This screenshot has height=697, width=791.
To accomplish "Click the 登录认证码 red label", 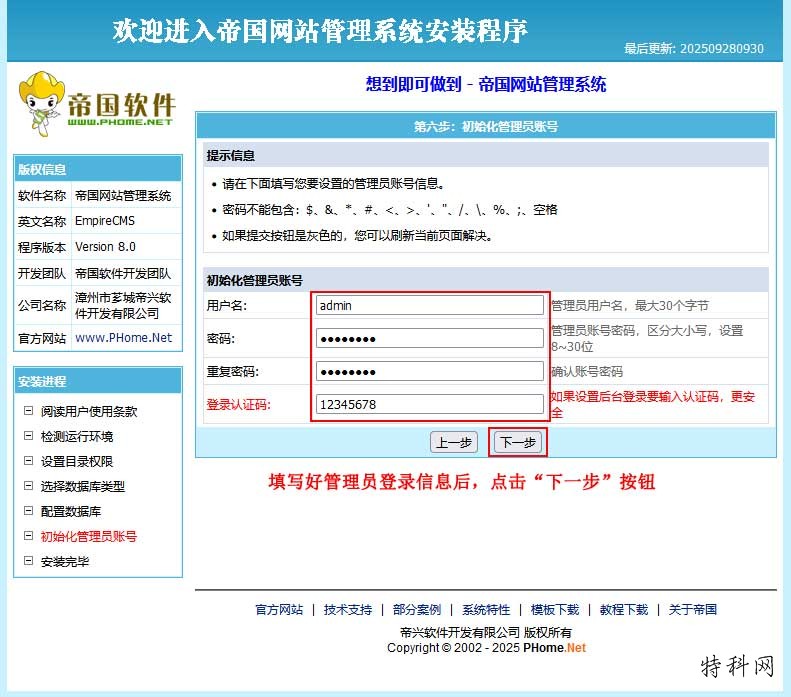I will (238, 404).
